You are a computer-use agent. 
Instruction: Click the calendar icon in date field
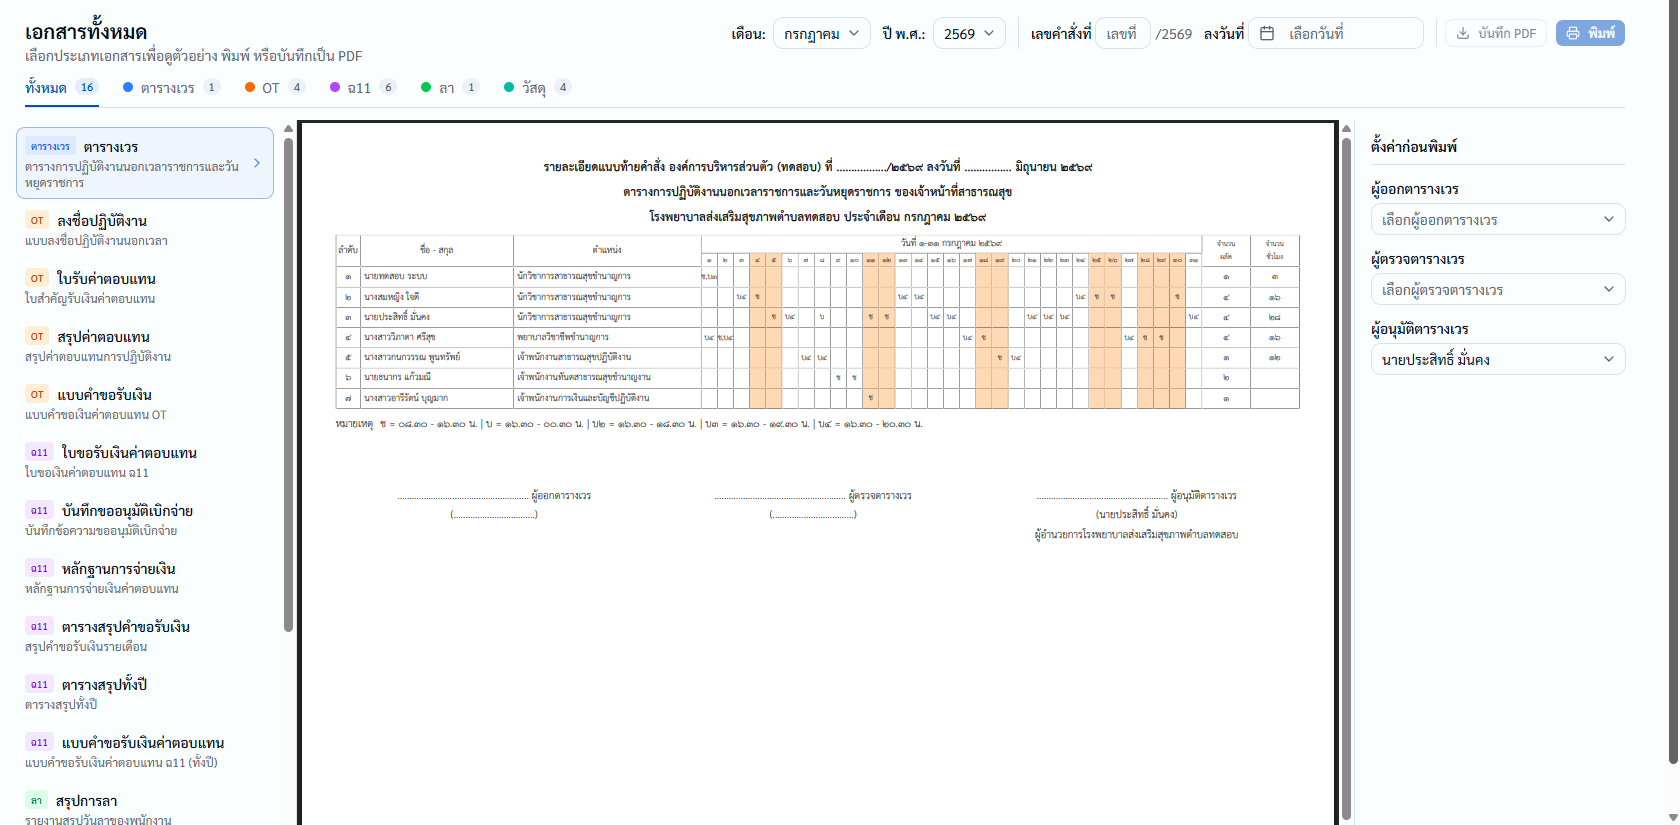point(1267,33)
